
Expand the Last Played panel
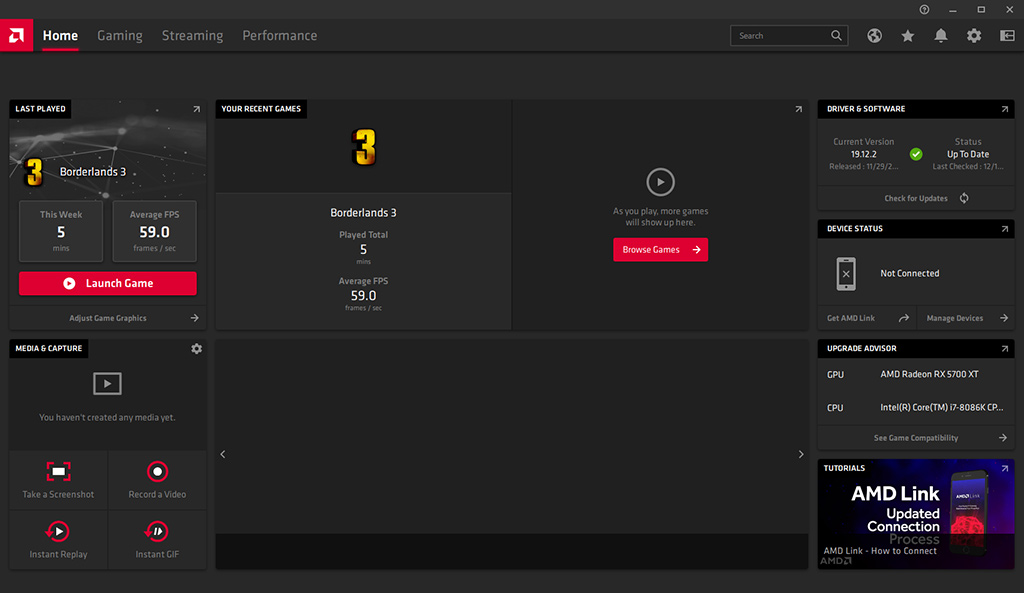197,109
